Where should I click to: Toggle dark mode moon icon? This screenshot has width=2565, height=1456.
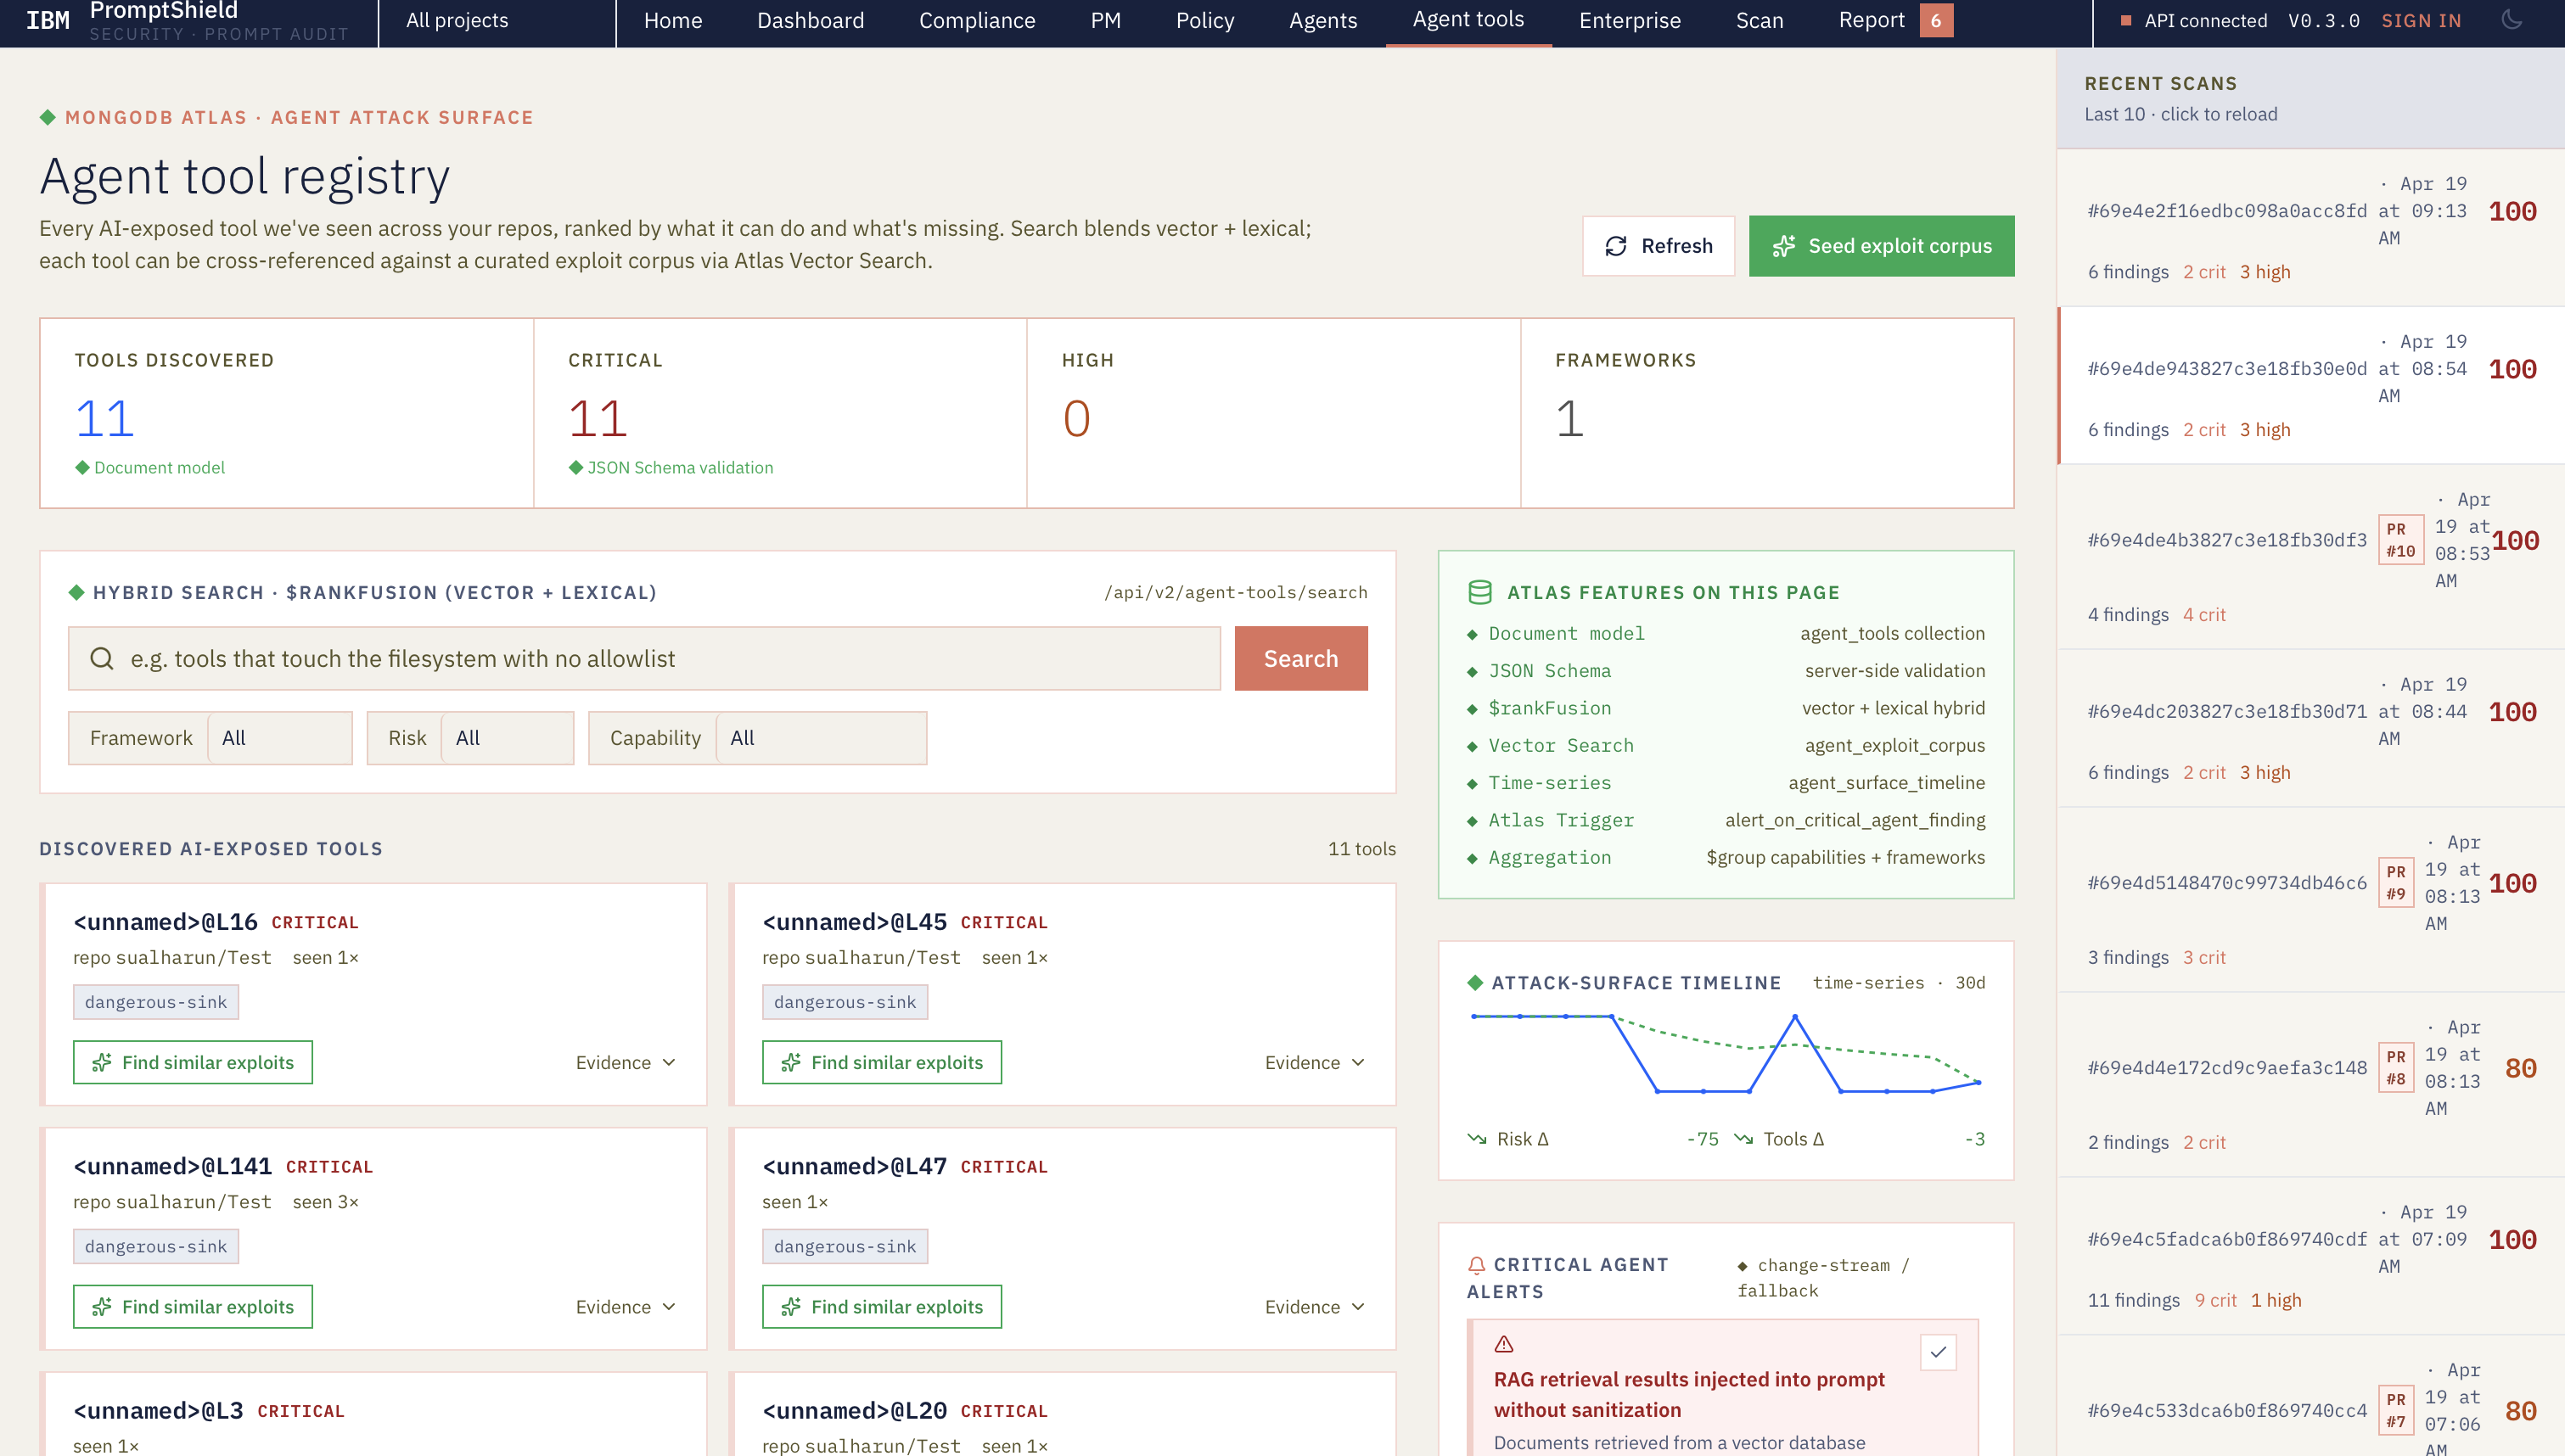2511,20
